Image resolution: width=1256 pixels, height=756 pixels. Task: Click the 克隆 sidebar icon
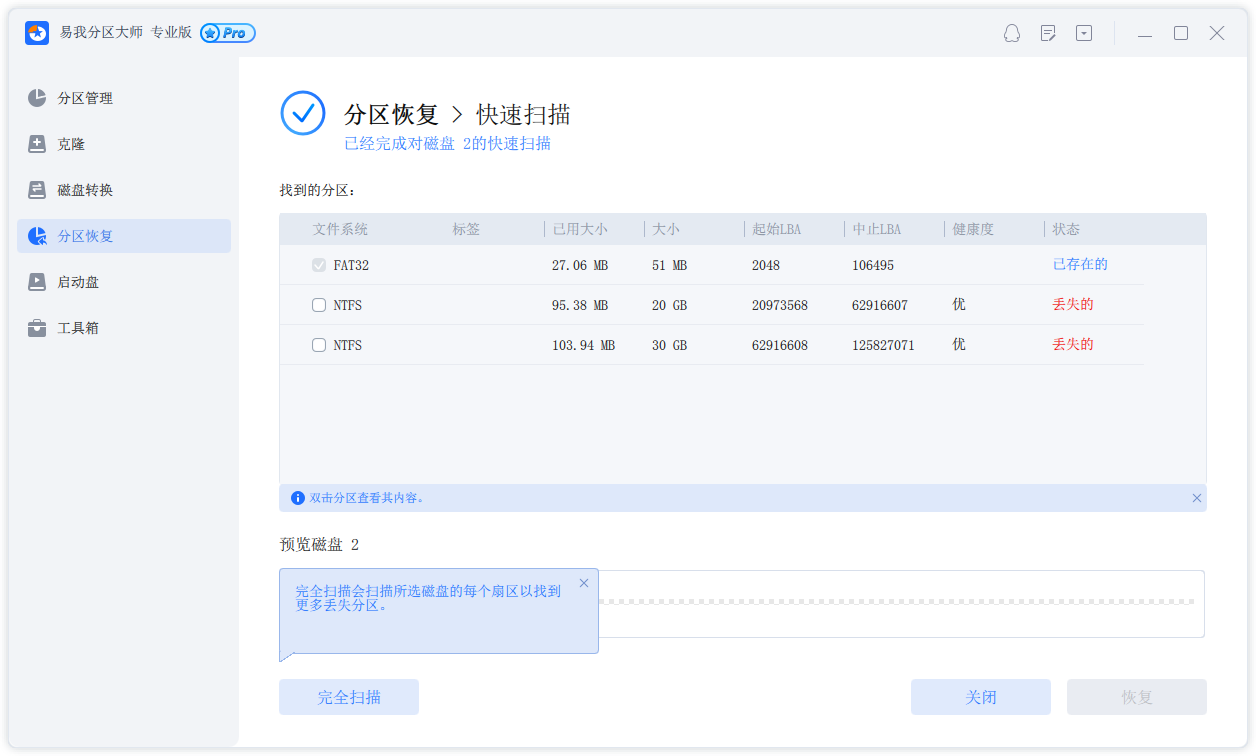(x=37, y=144)
